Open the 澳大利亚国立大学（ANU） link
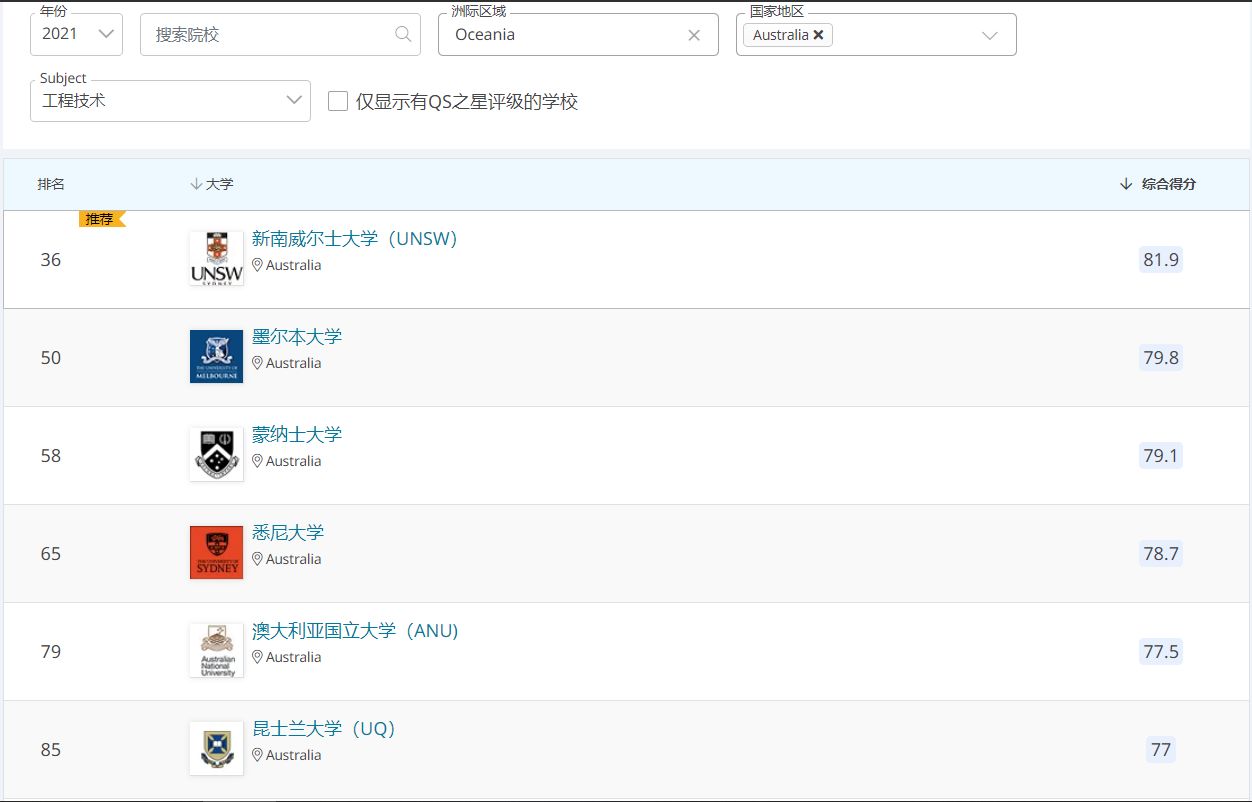Screen dimensions: 1252x802 coord(356,631)
